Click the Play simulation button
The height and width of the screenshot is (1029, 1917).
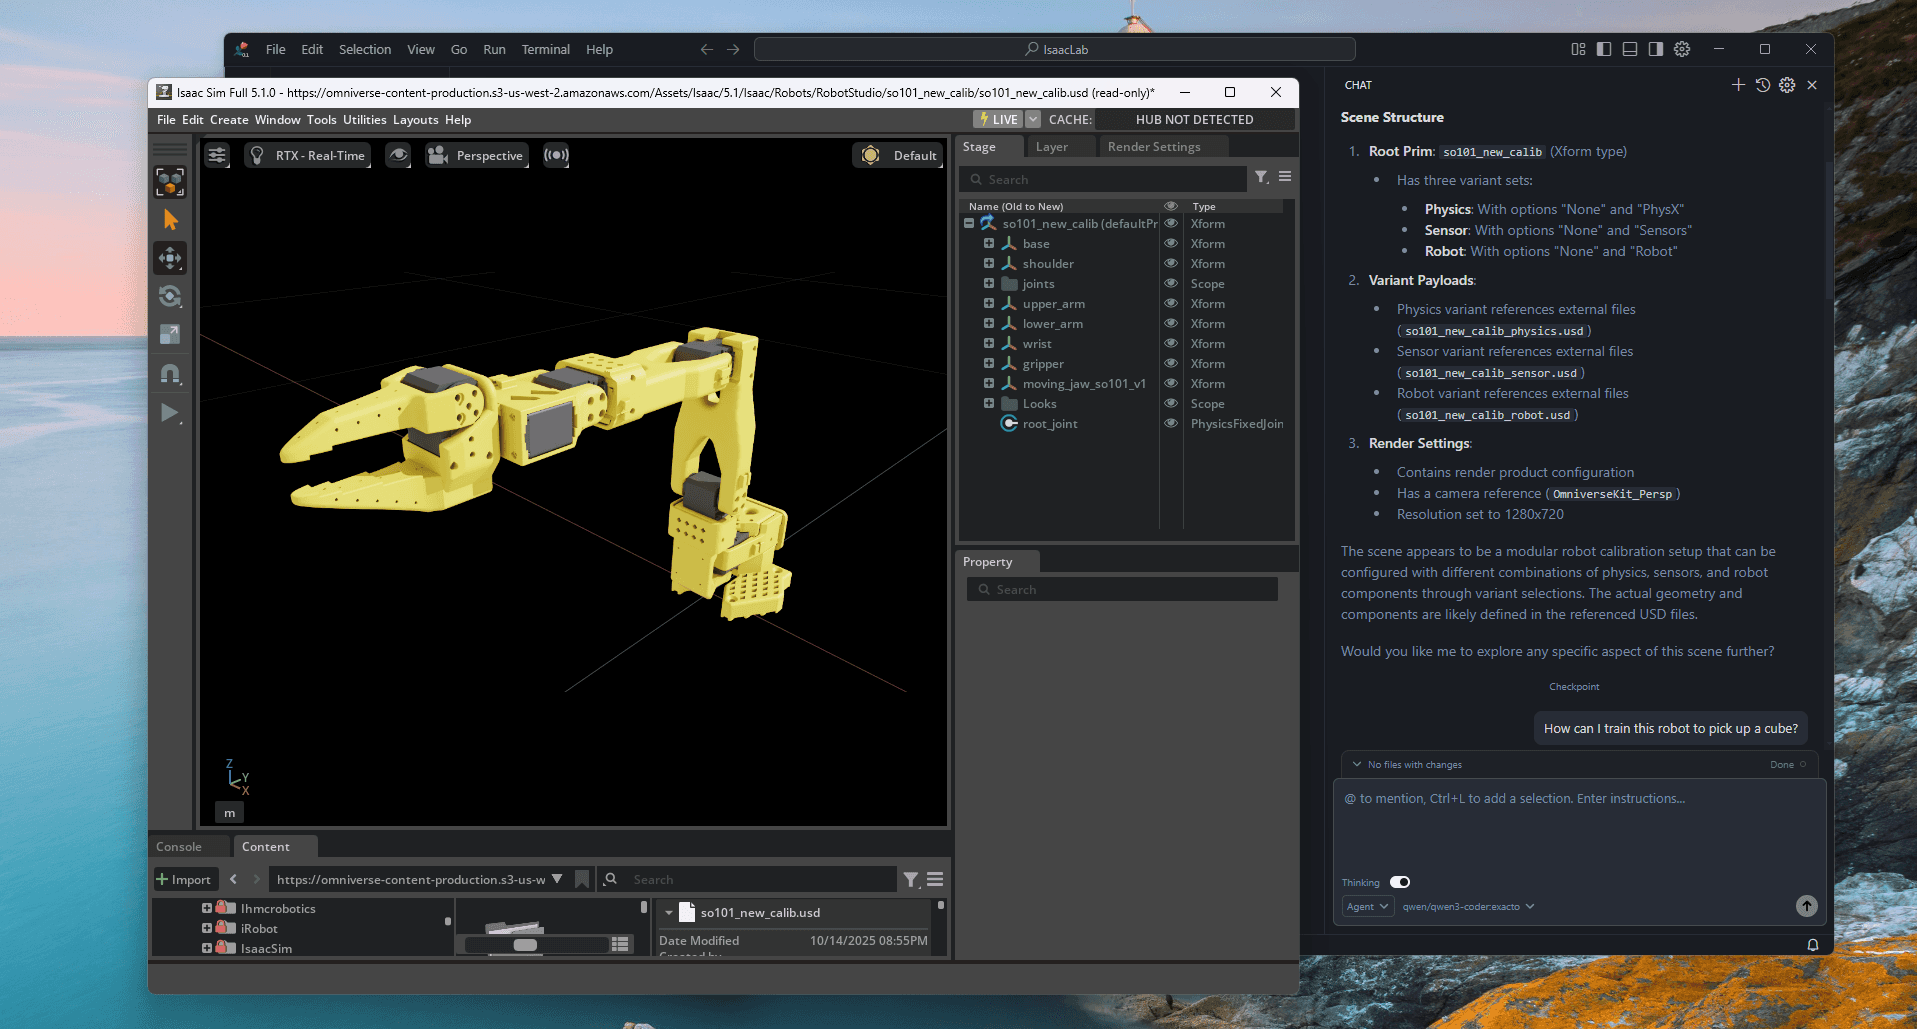[170, 413]
